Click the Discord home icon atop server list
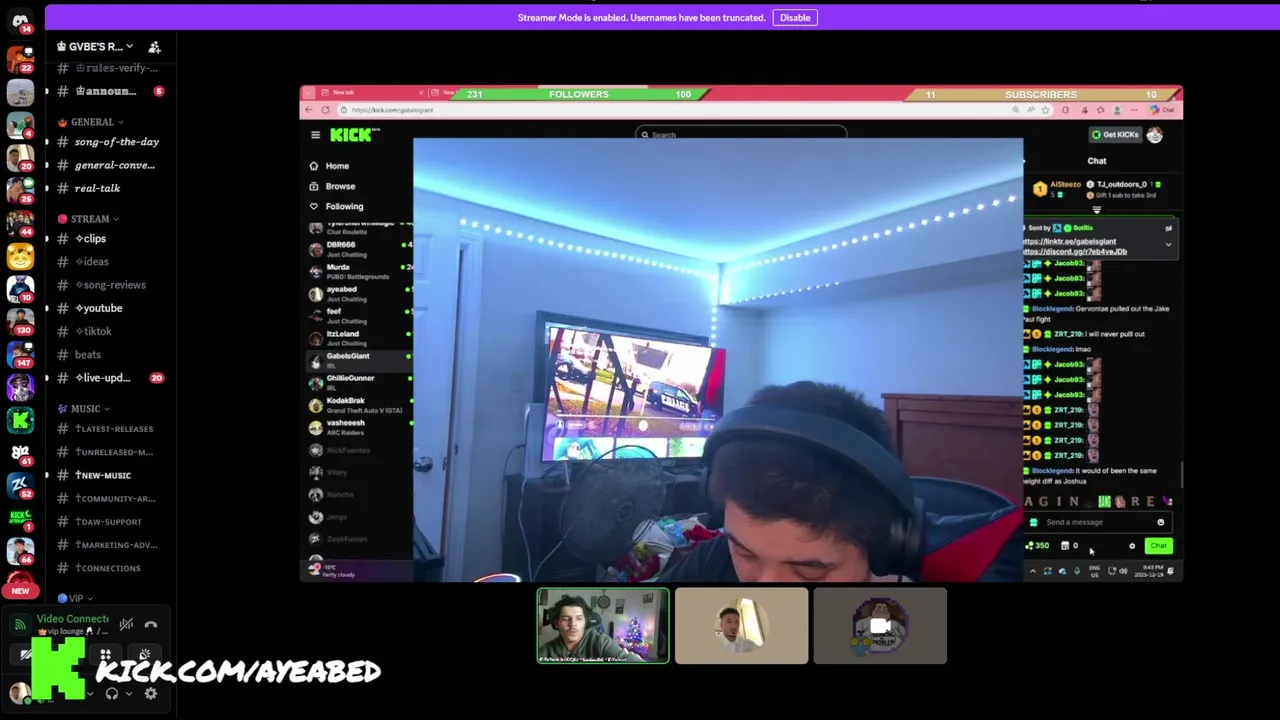 [x=20, y=21]
